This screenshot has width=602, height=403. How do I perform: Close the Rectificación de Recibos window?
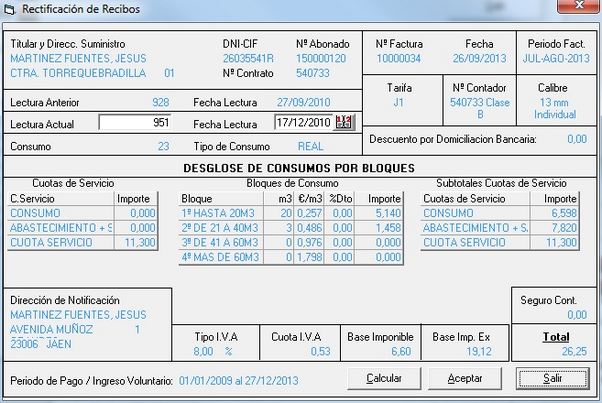click(579, 5)
